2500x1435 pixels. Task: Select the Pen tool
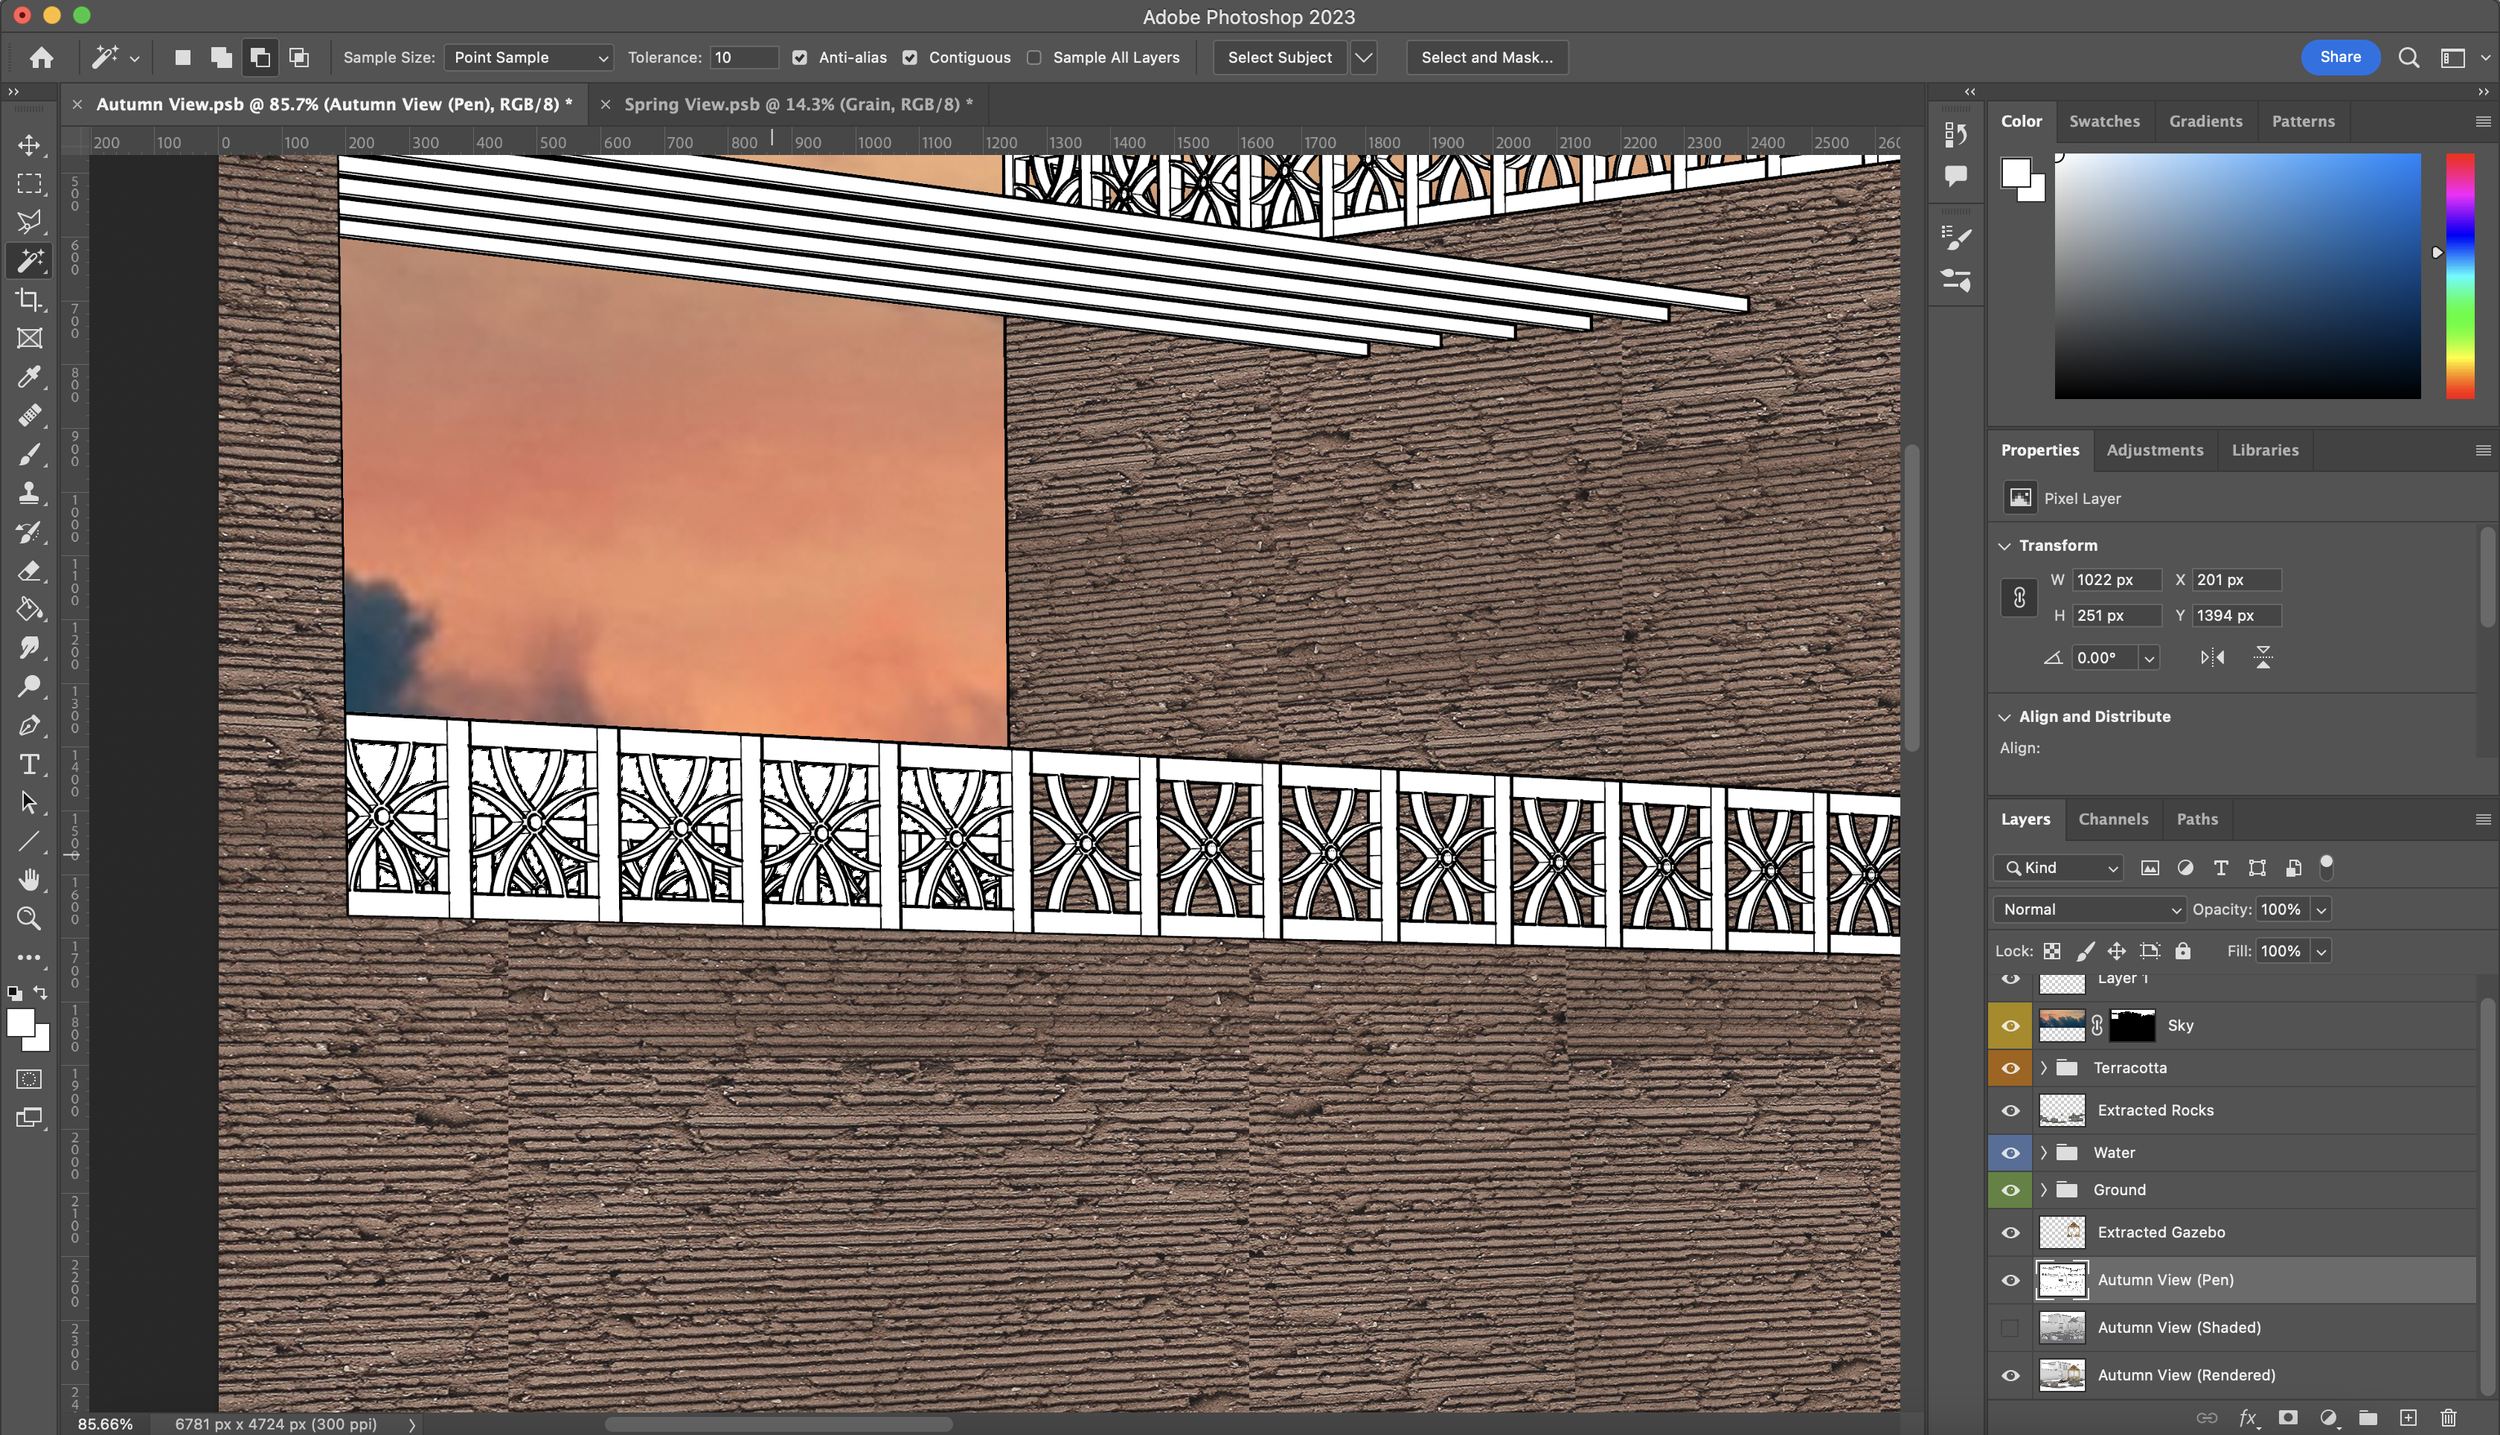(29, 725)
